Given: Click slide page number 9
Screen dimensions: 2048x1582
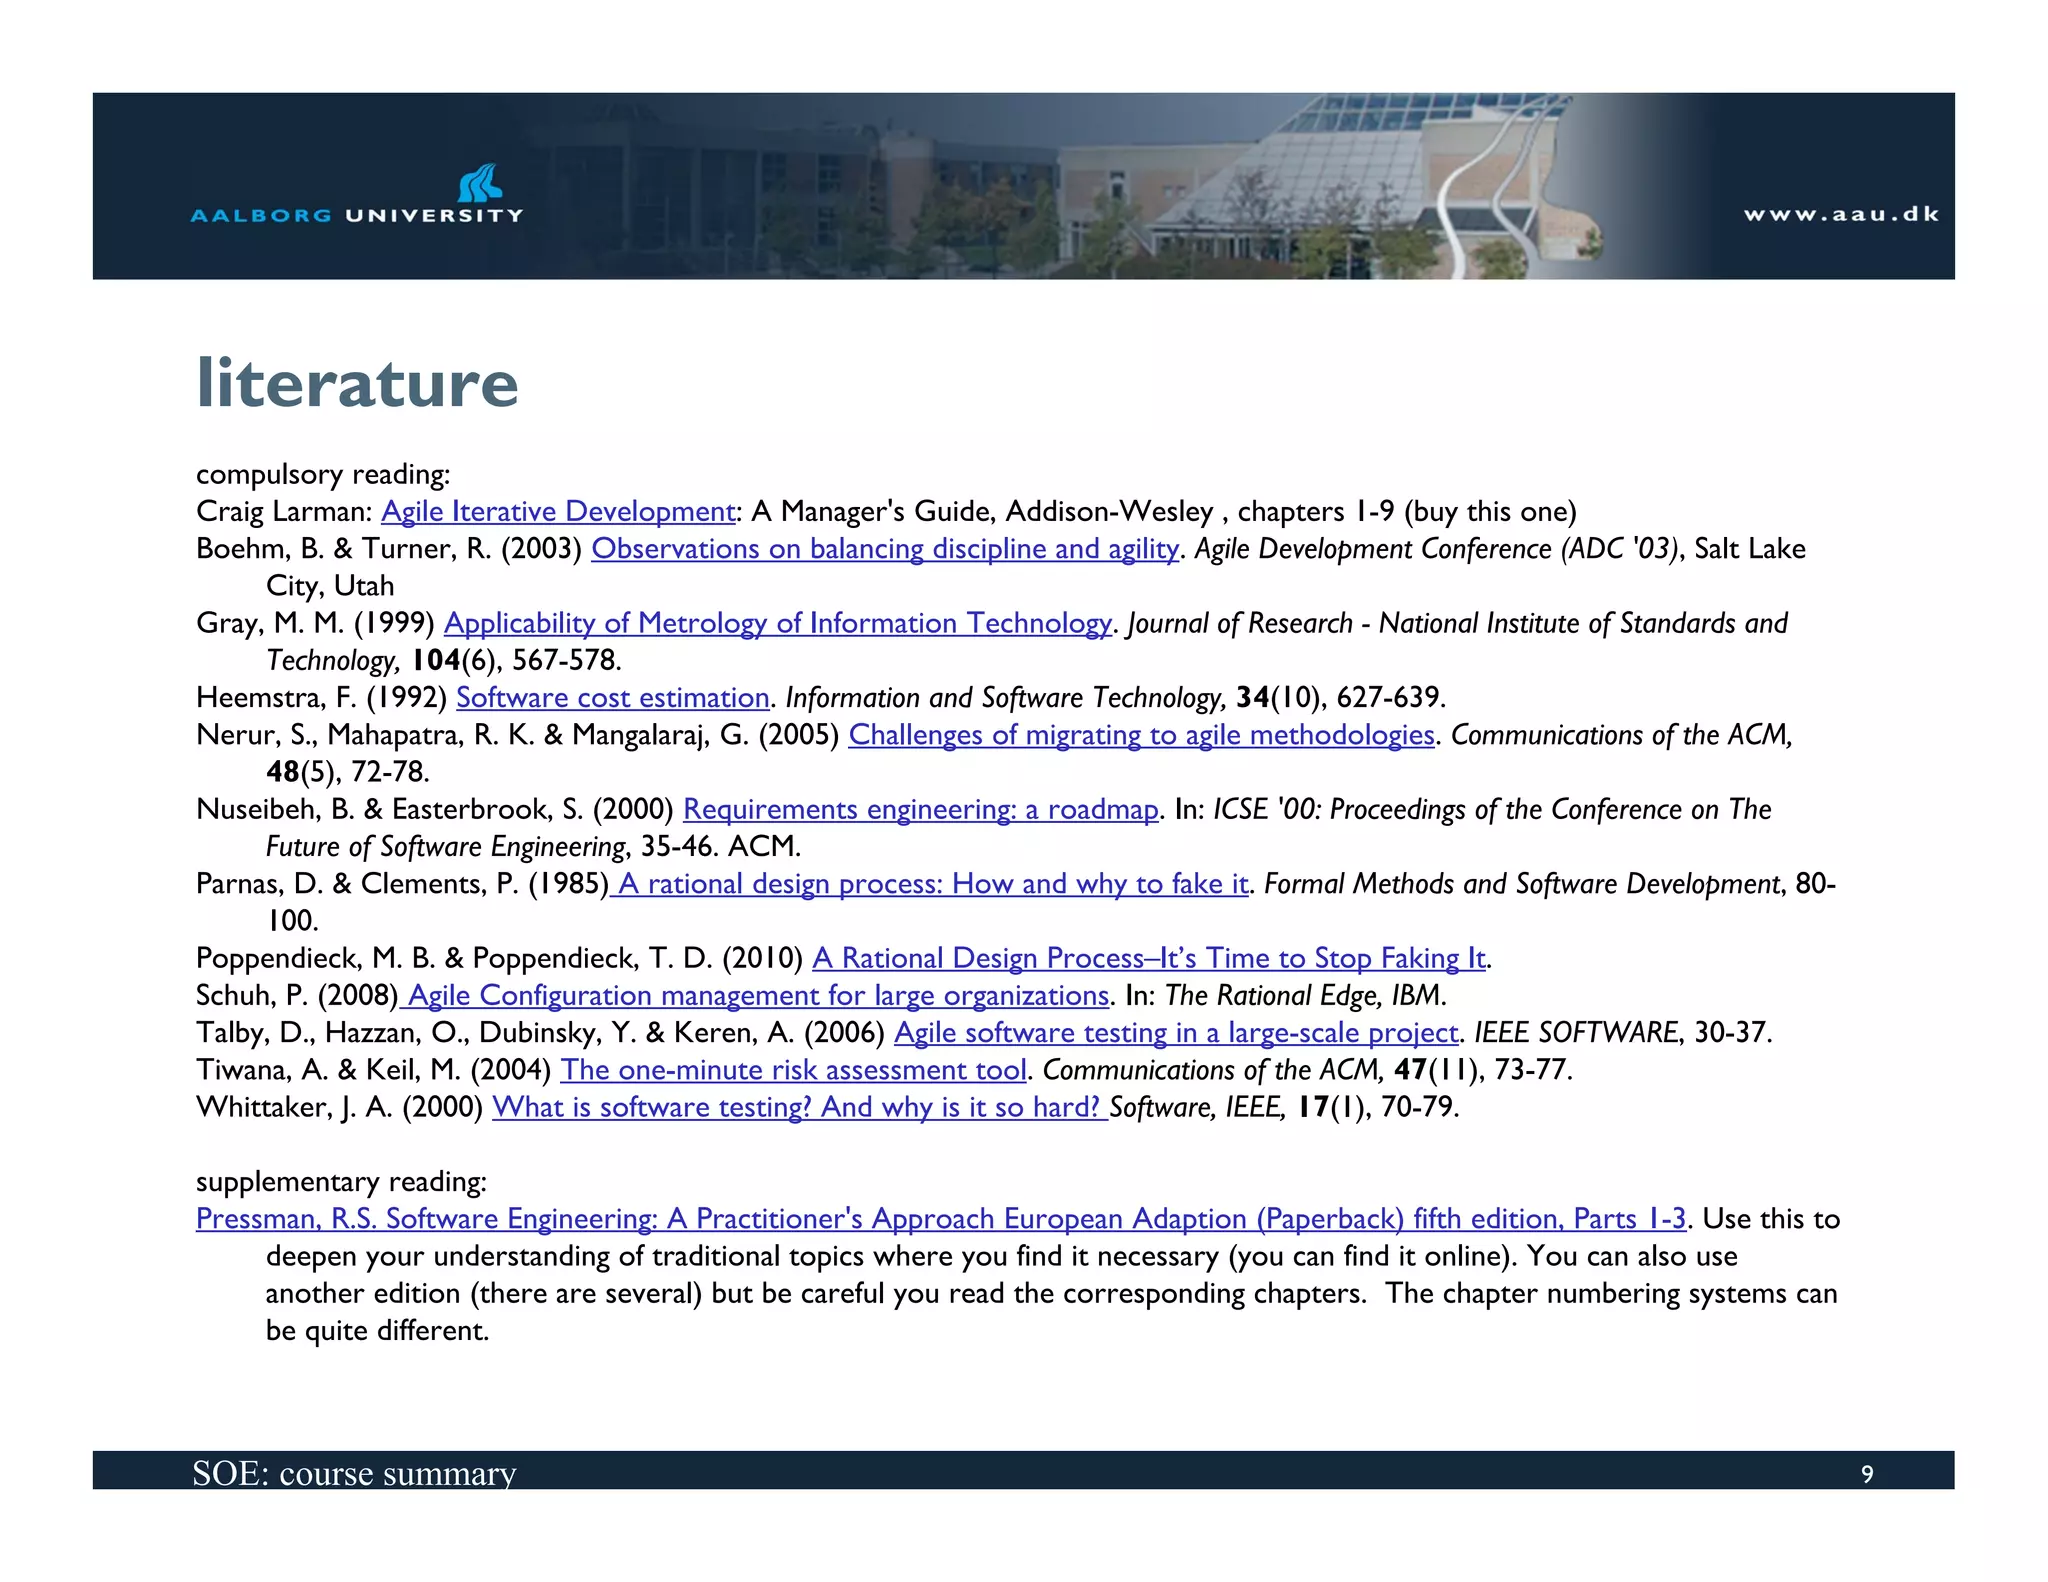Looking at the screenshot, I should [1866, 1474].
